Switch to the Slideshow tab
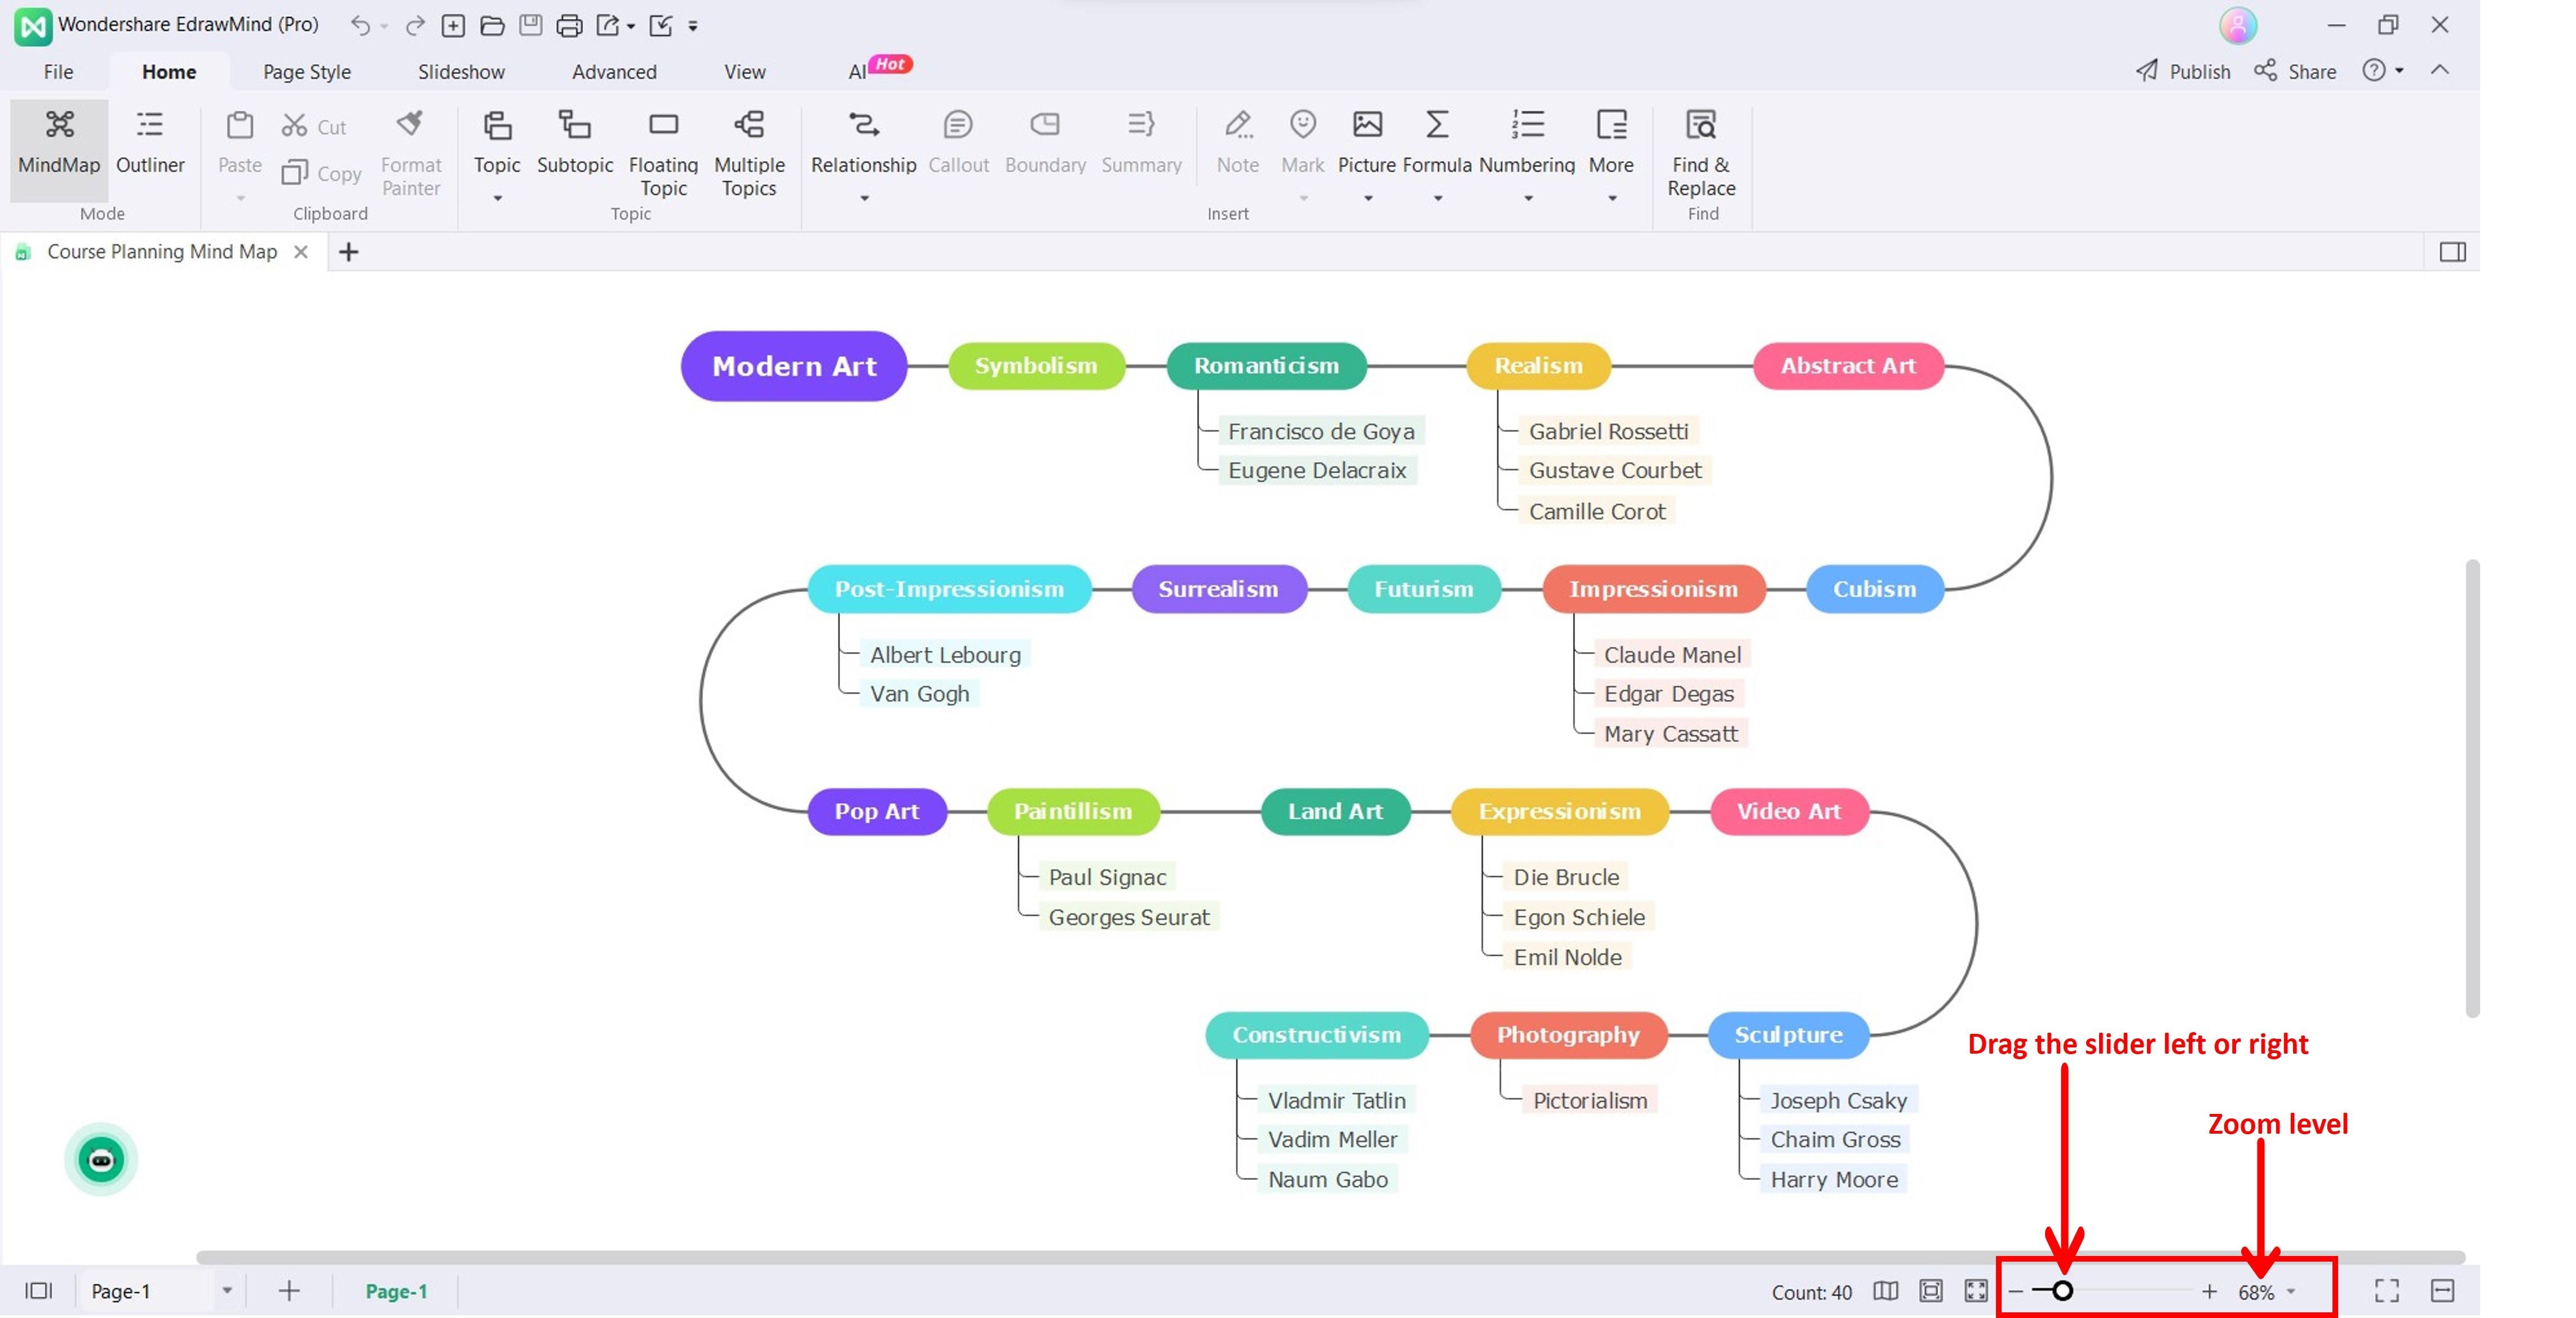 [x=461, y=72]
